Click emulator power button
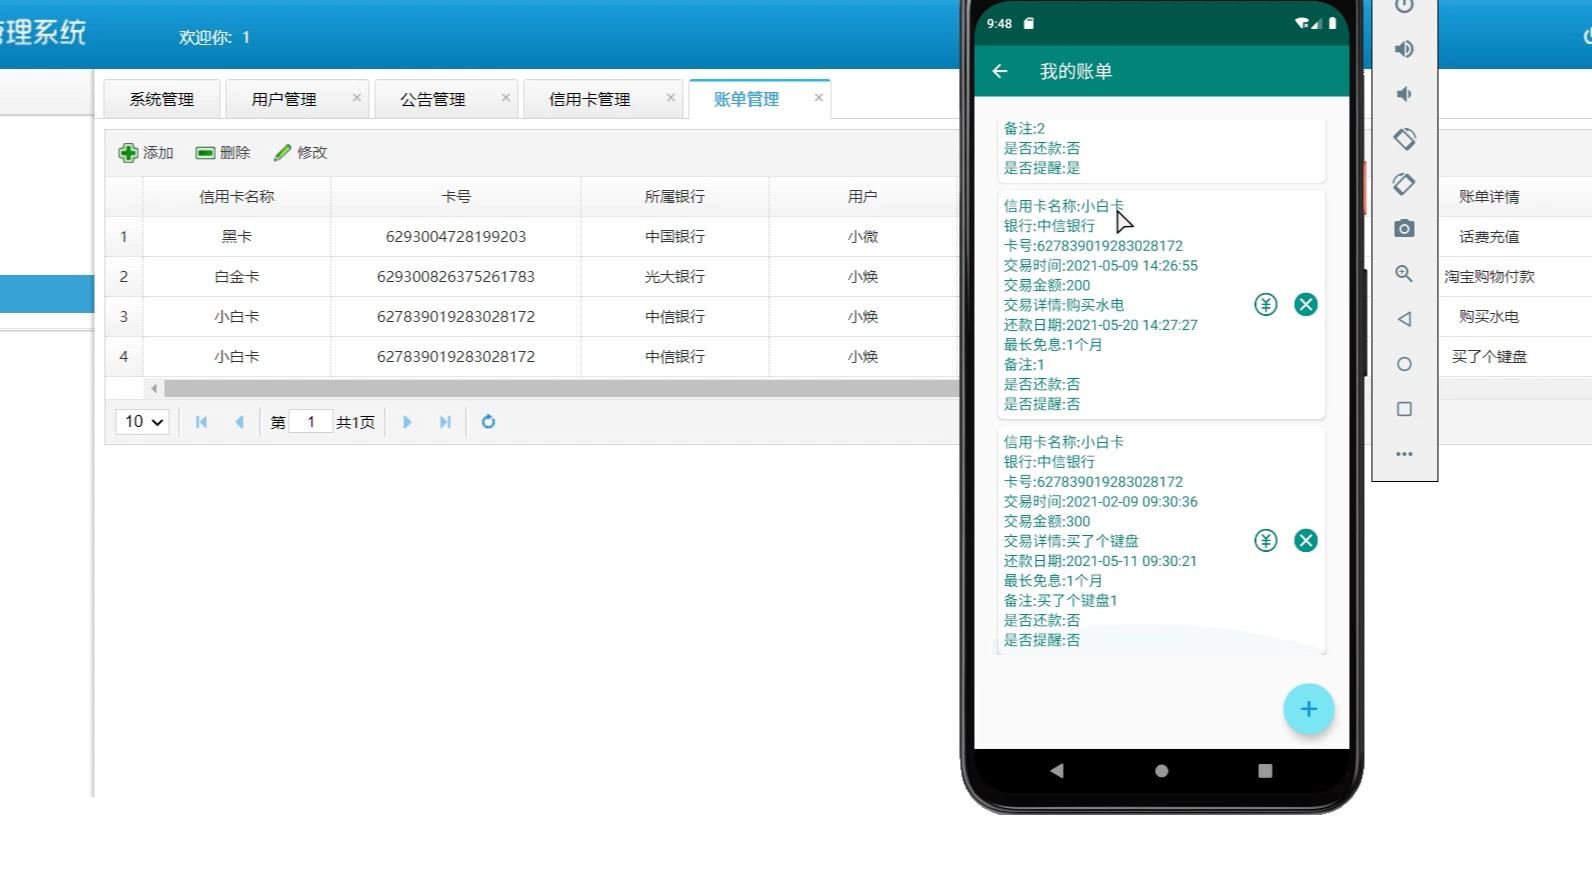The width and height of the screenshot is (1592, 896). 1404,6
